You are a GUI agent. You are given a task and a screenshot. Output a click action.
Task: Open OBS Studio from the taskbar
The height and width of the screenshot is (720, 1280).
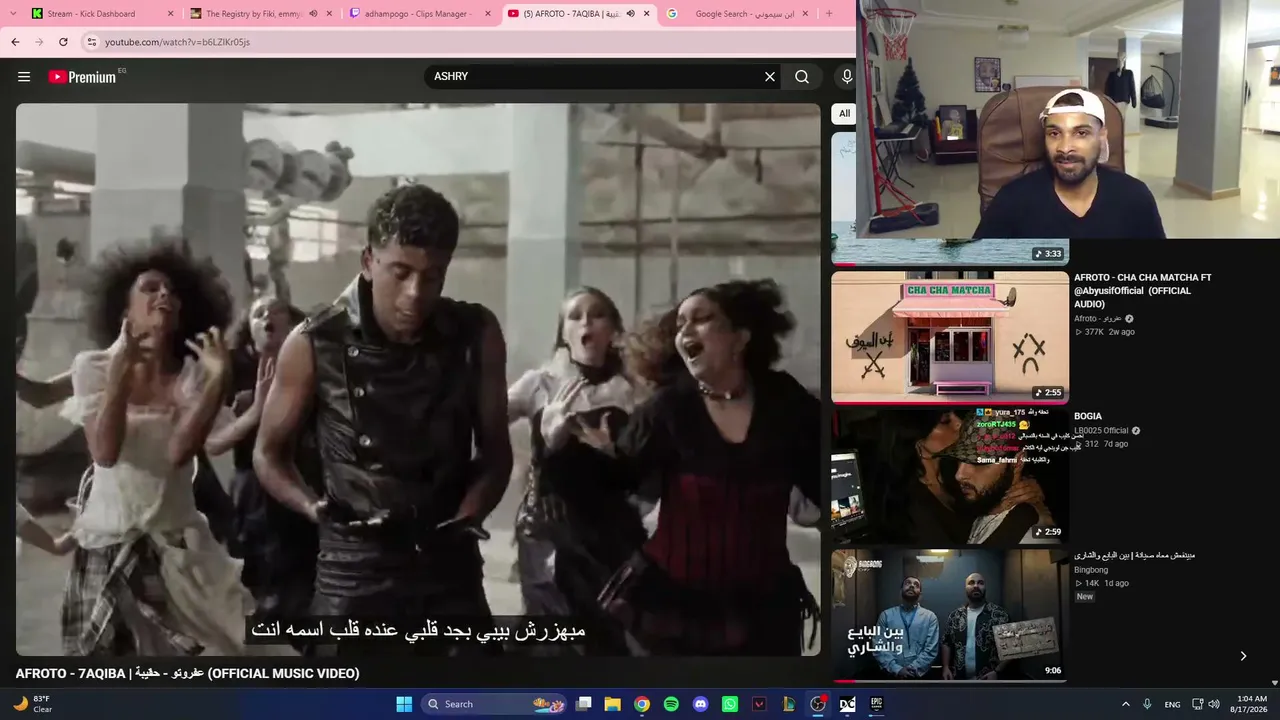tap(818, 704)
